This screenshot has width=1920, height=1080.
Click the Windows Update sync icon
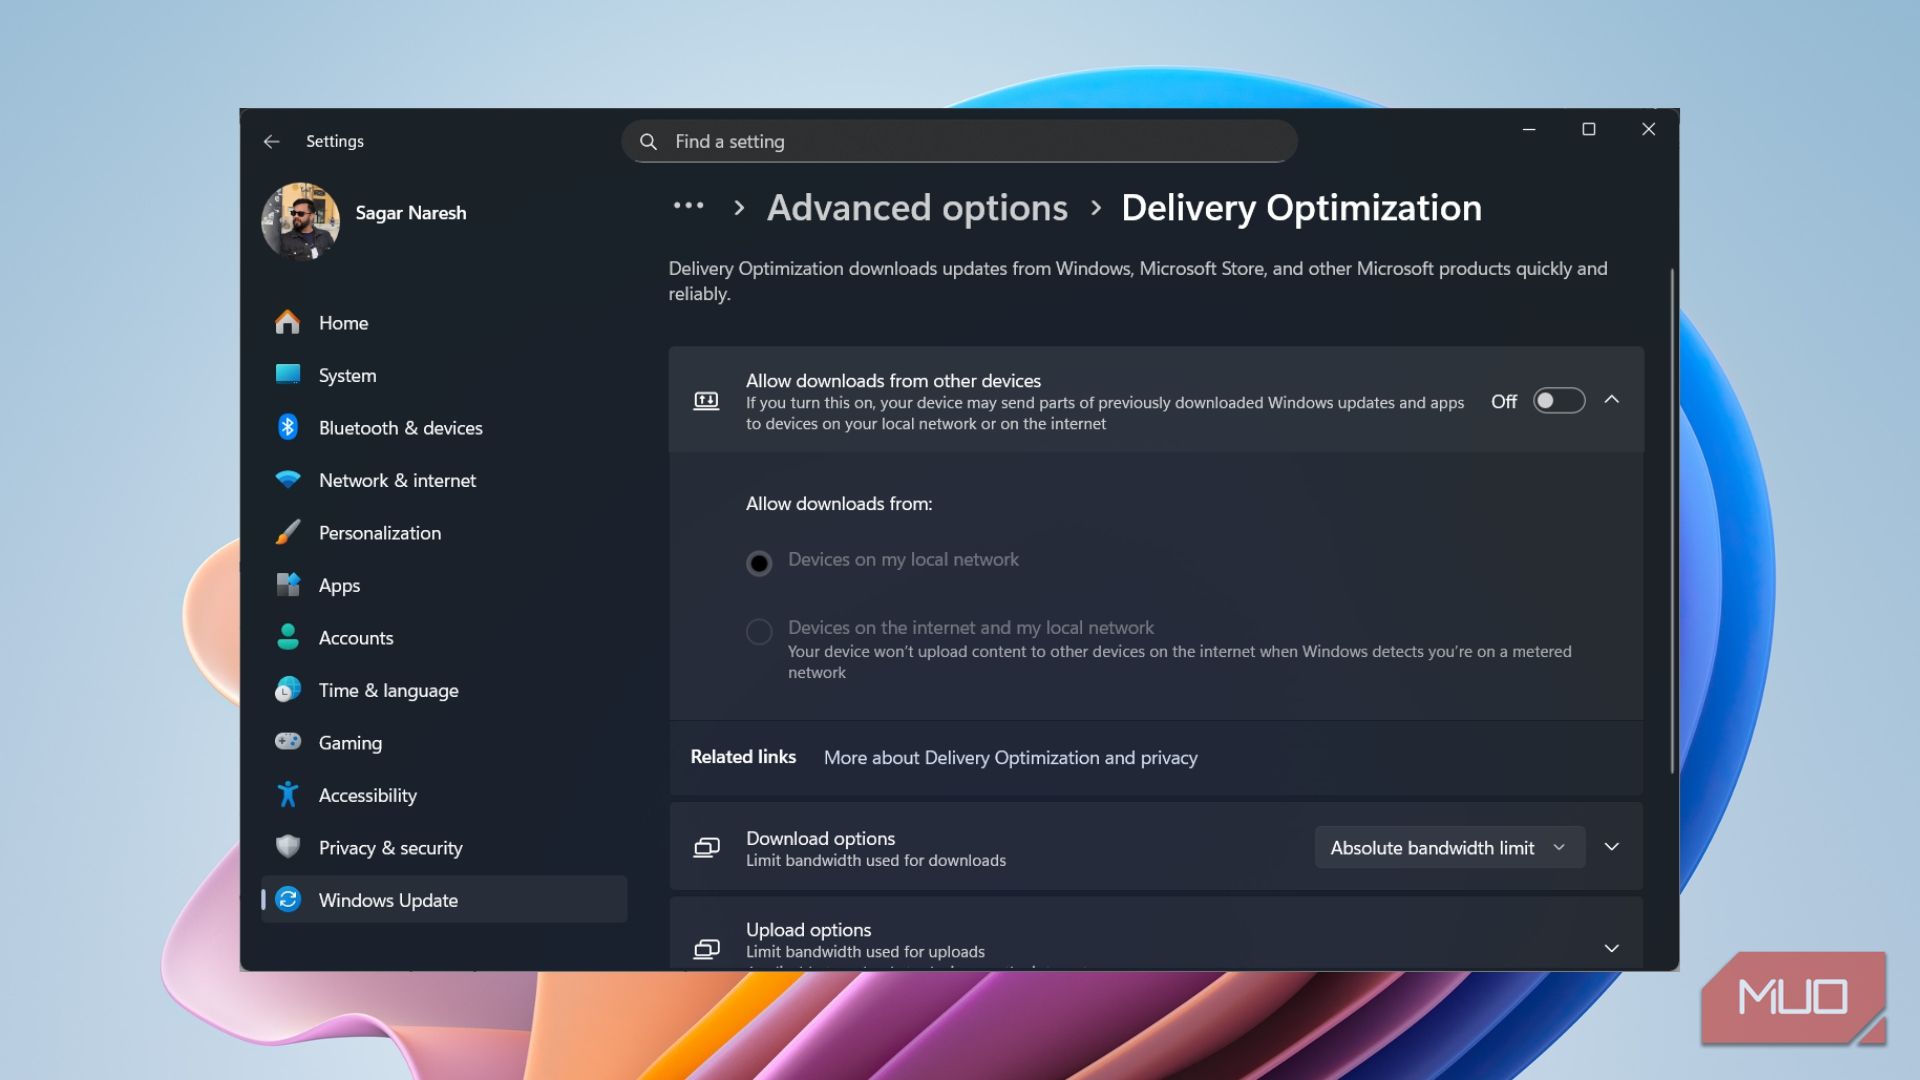tap(288, 899)
